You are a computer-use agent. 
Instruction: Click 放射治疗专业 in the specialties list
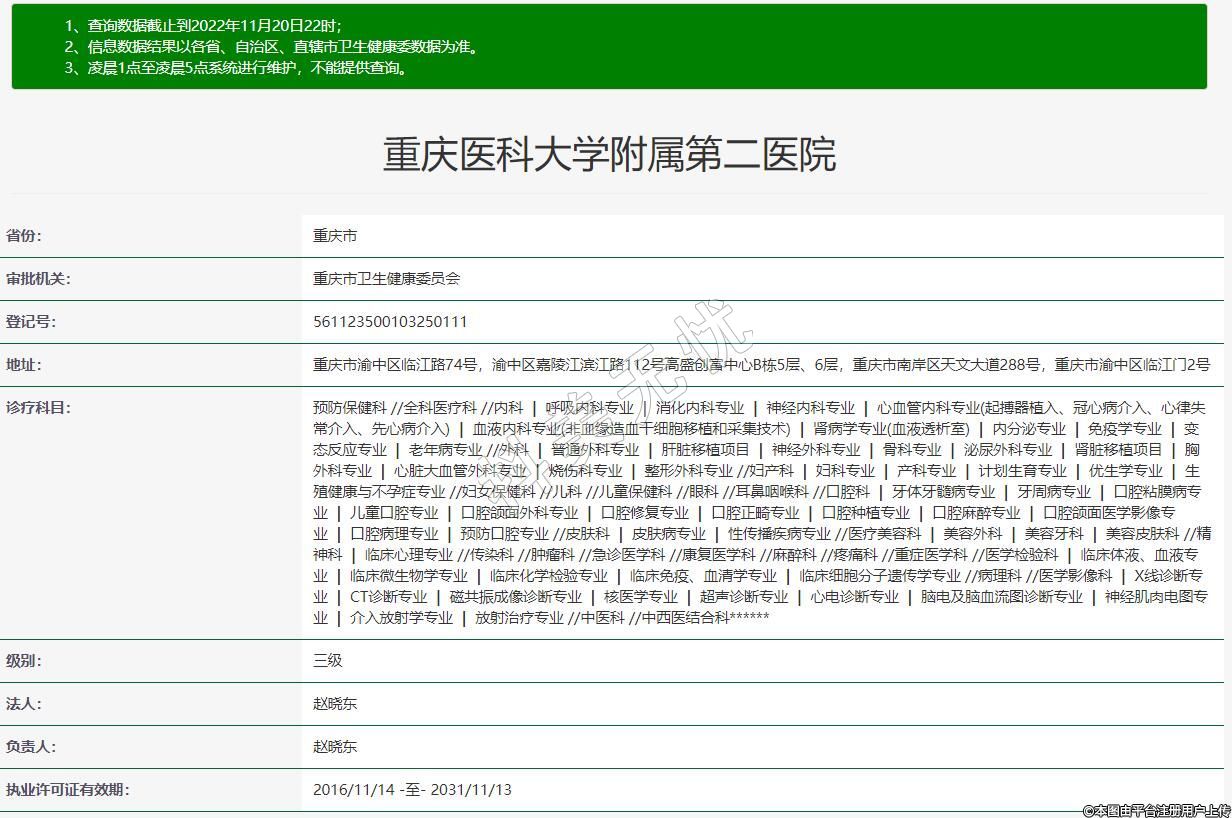(x=519, y=618)
